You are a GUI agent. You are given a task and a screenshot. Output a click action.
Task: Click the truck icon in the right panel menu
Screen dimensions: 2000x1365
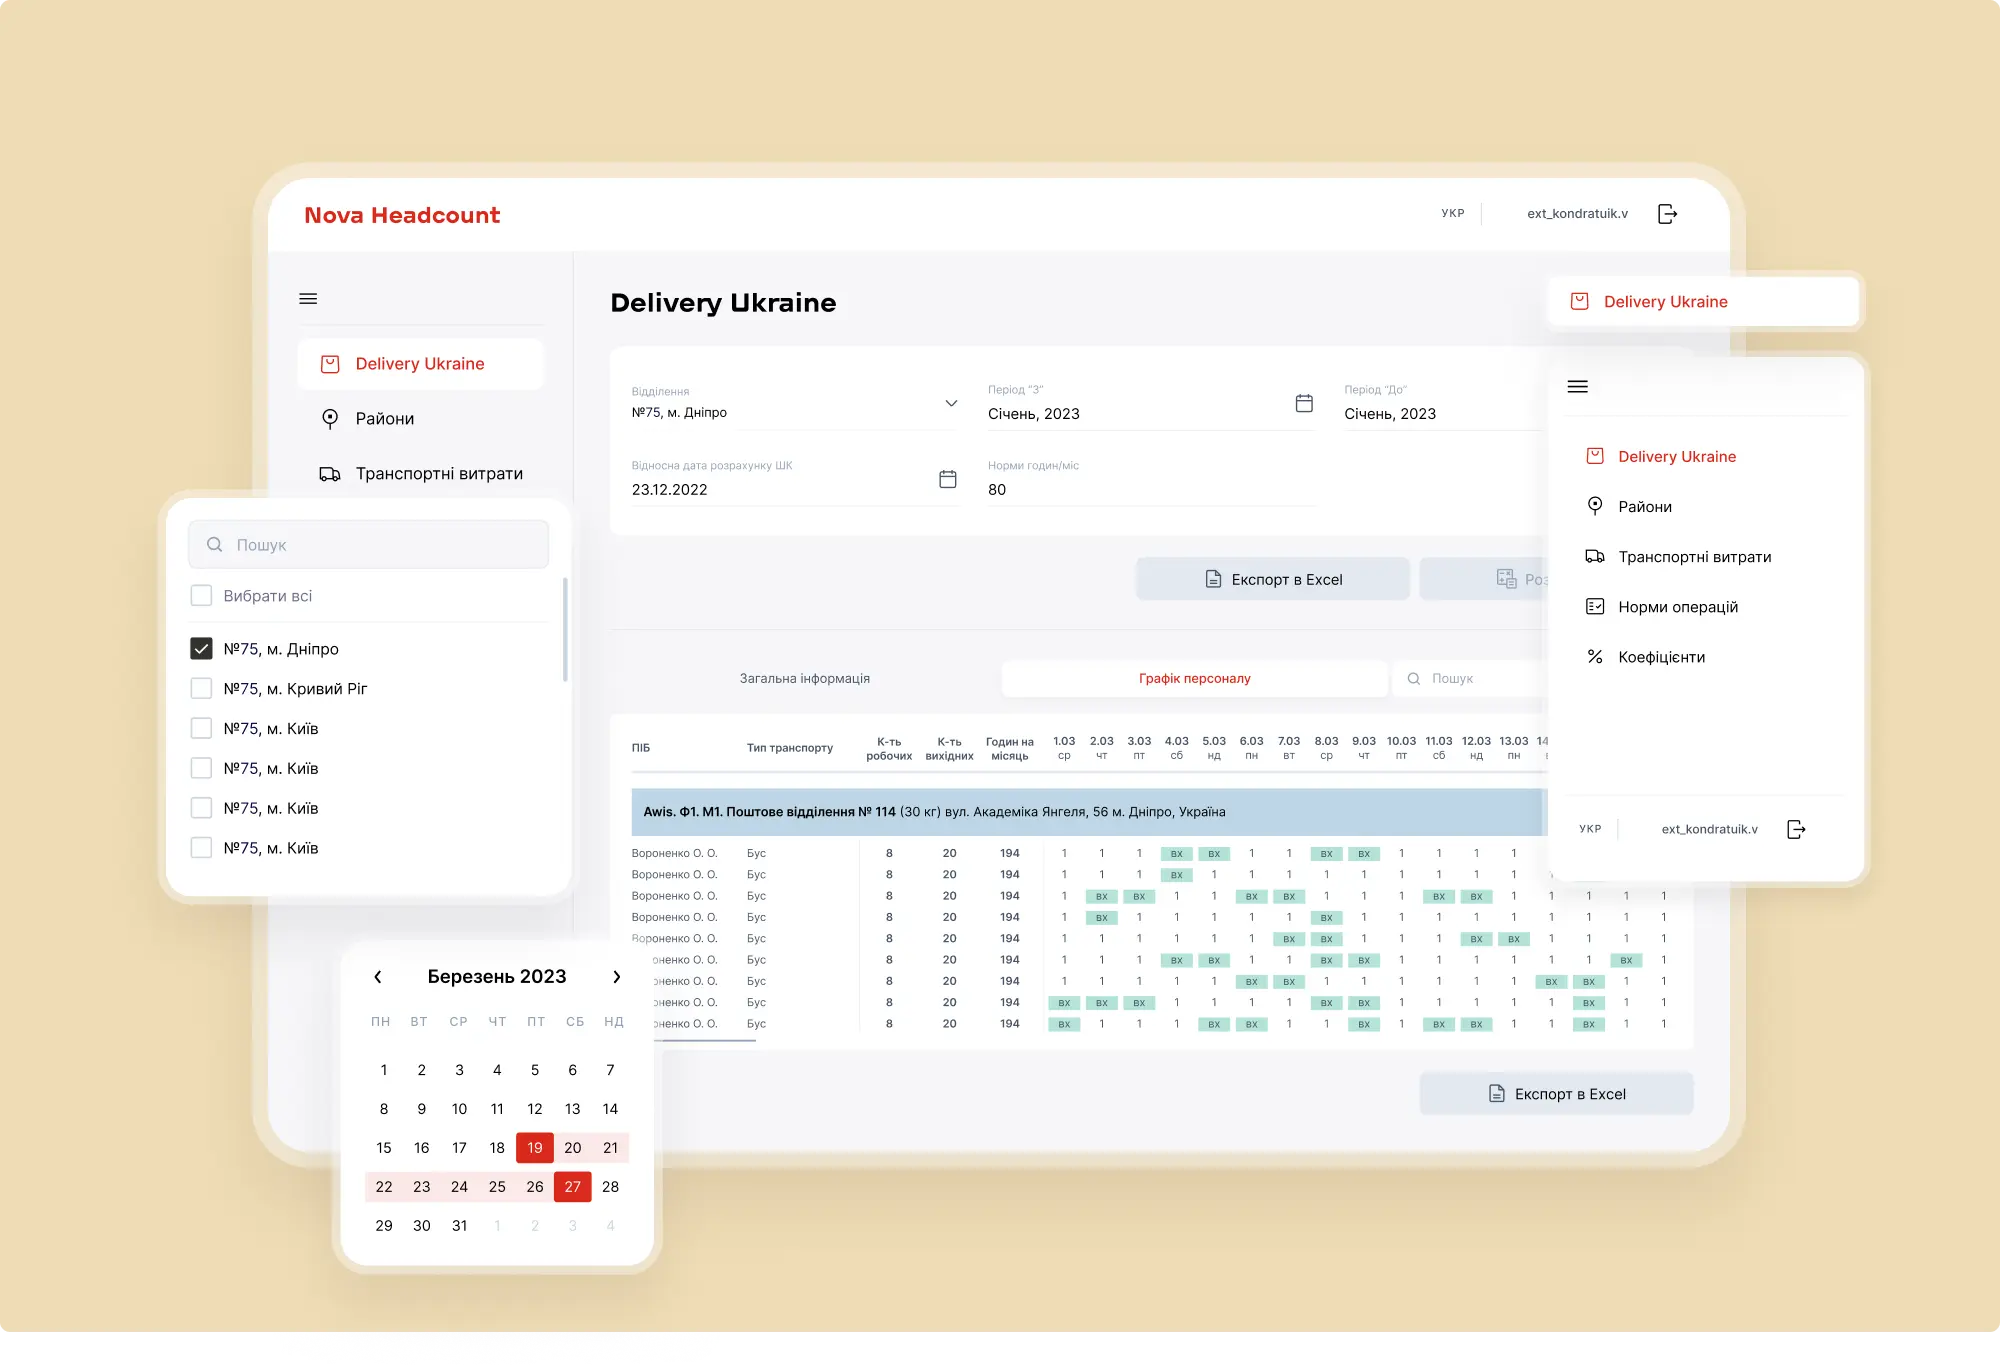(x=1595, y=556)
